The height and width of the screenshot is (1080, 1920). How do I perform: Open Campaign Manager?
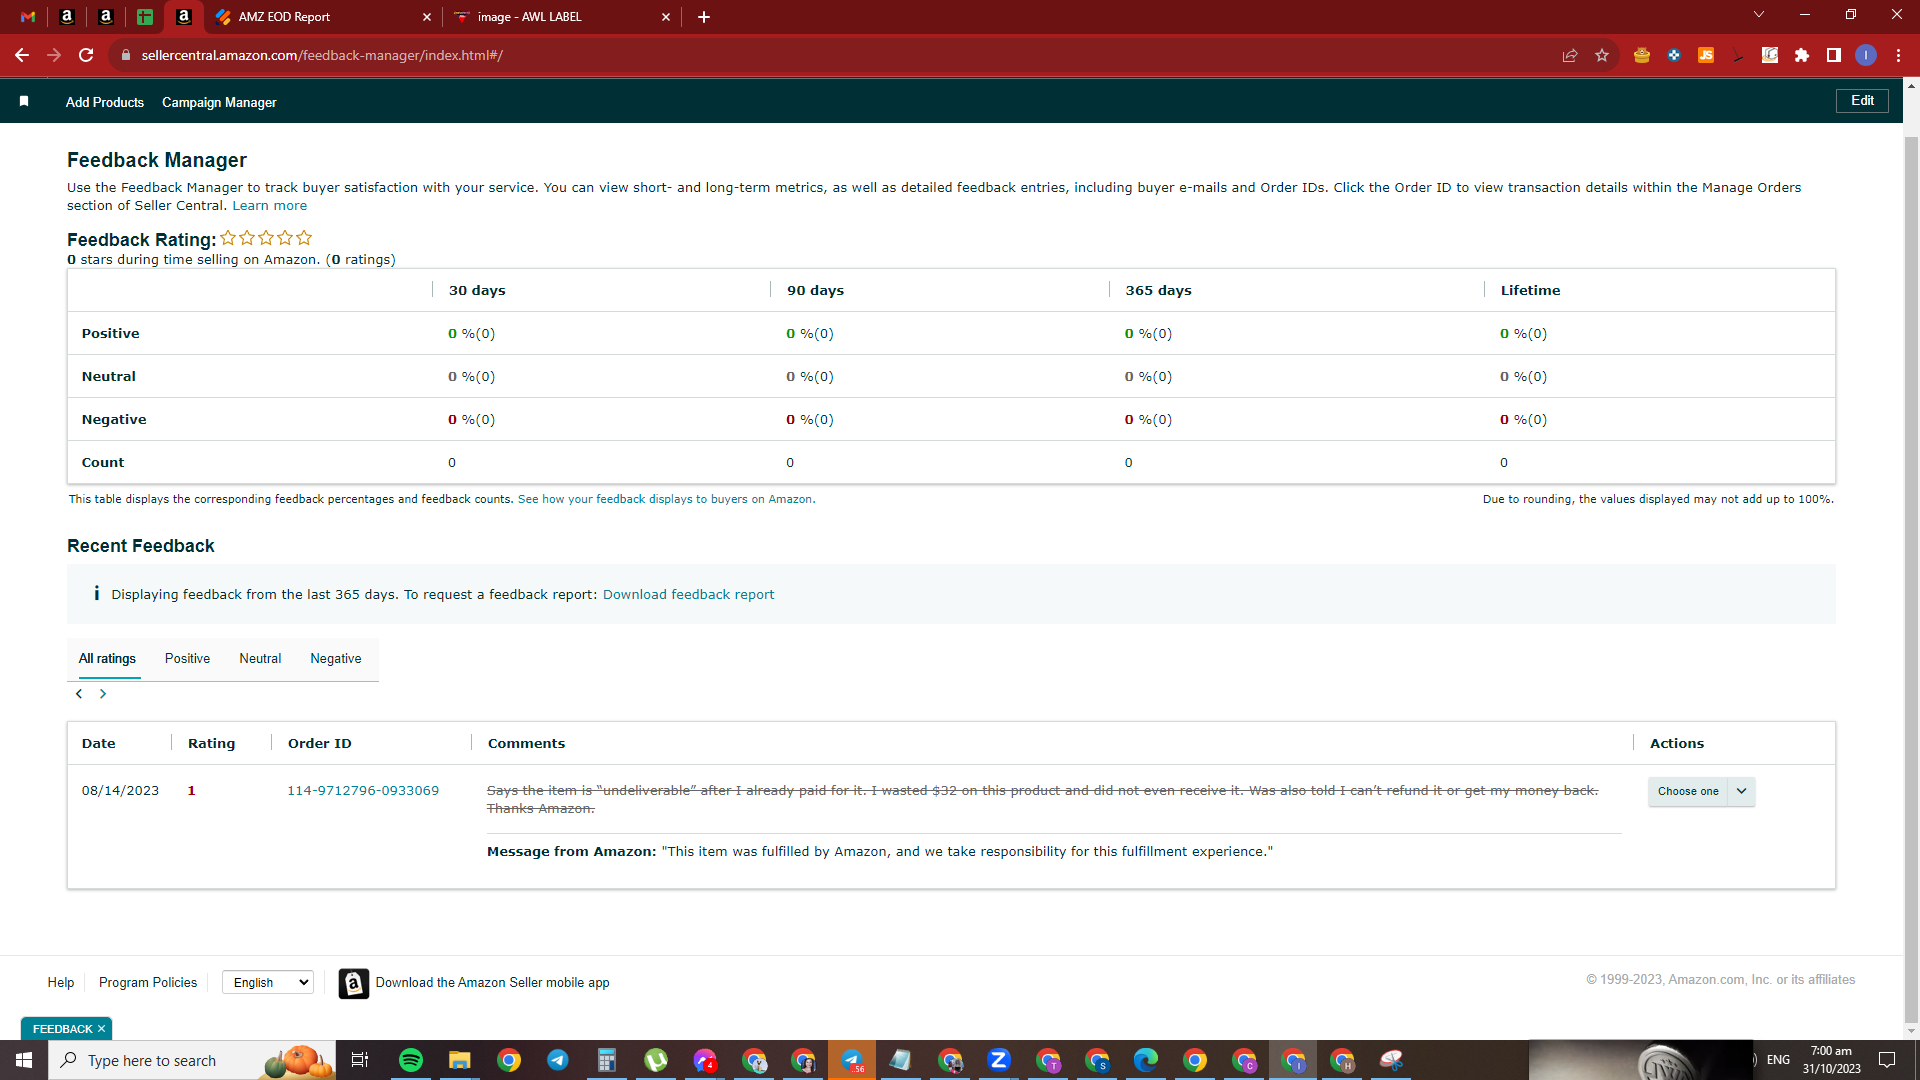coord(219,103)
